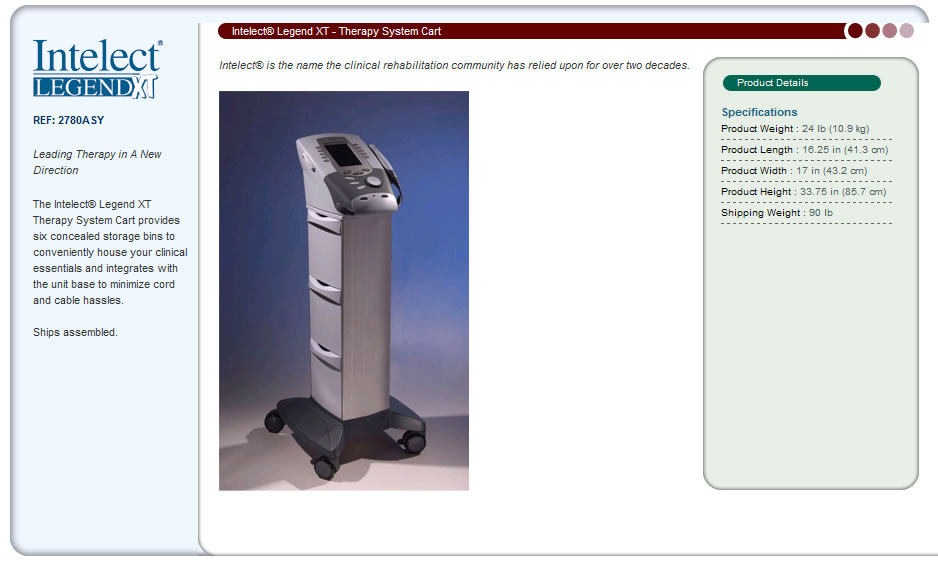Click the Shipping Weight 90 lb row
Screen dimensions: 938x568
click(x=806, y=213)
